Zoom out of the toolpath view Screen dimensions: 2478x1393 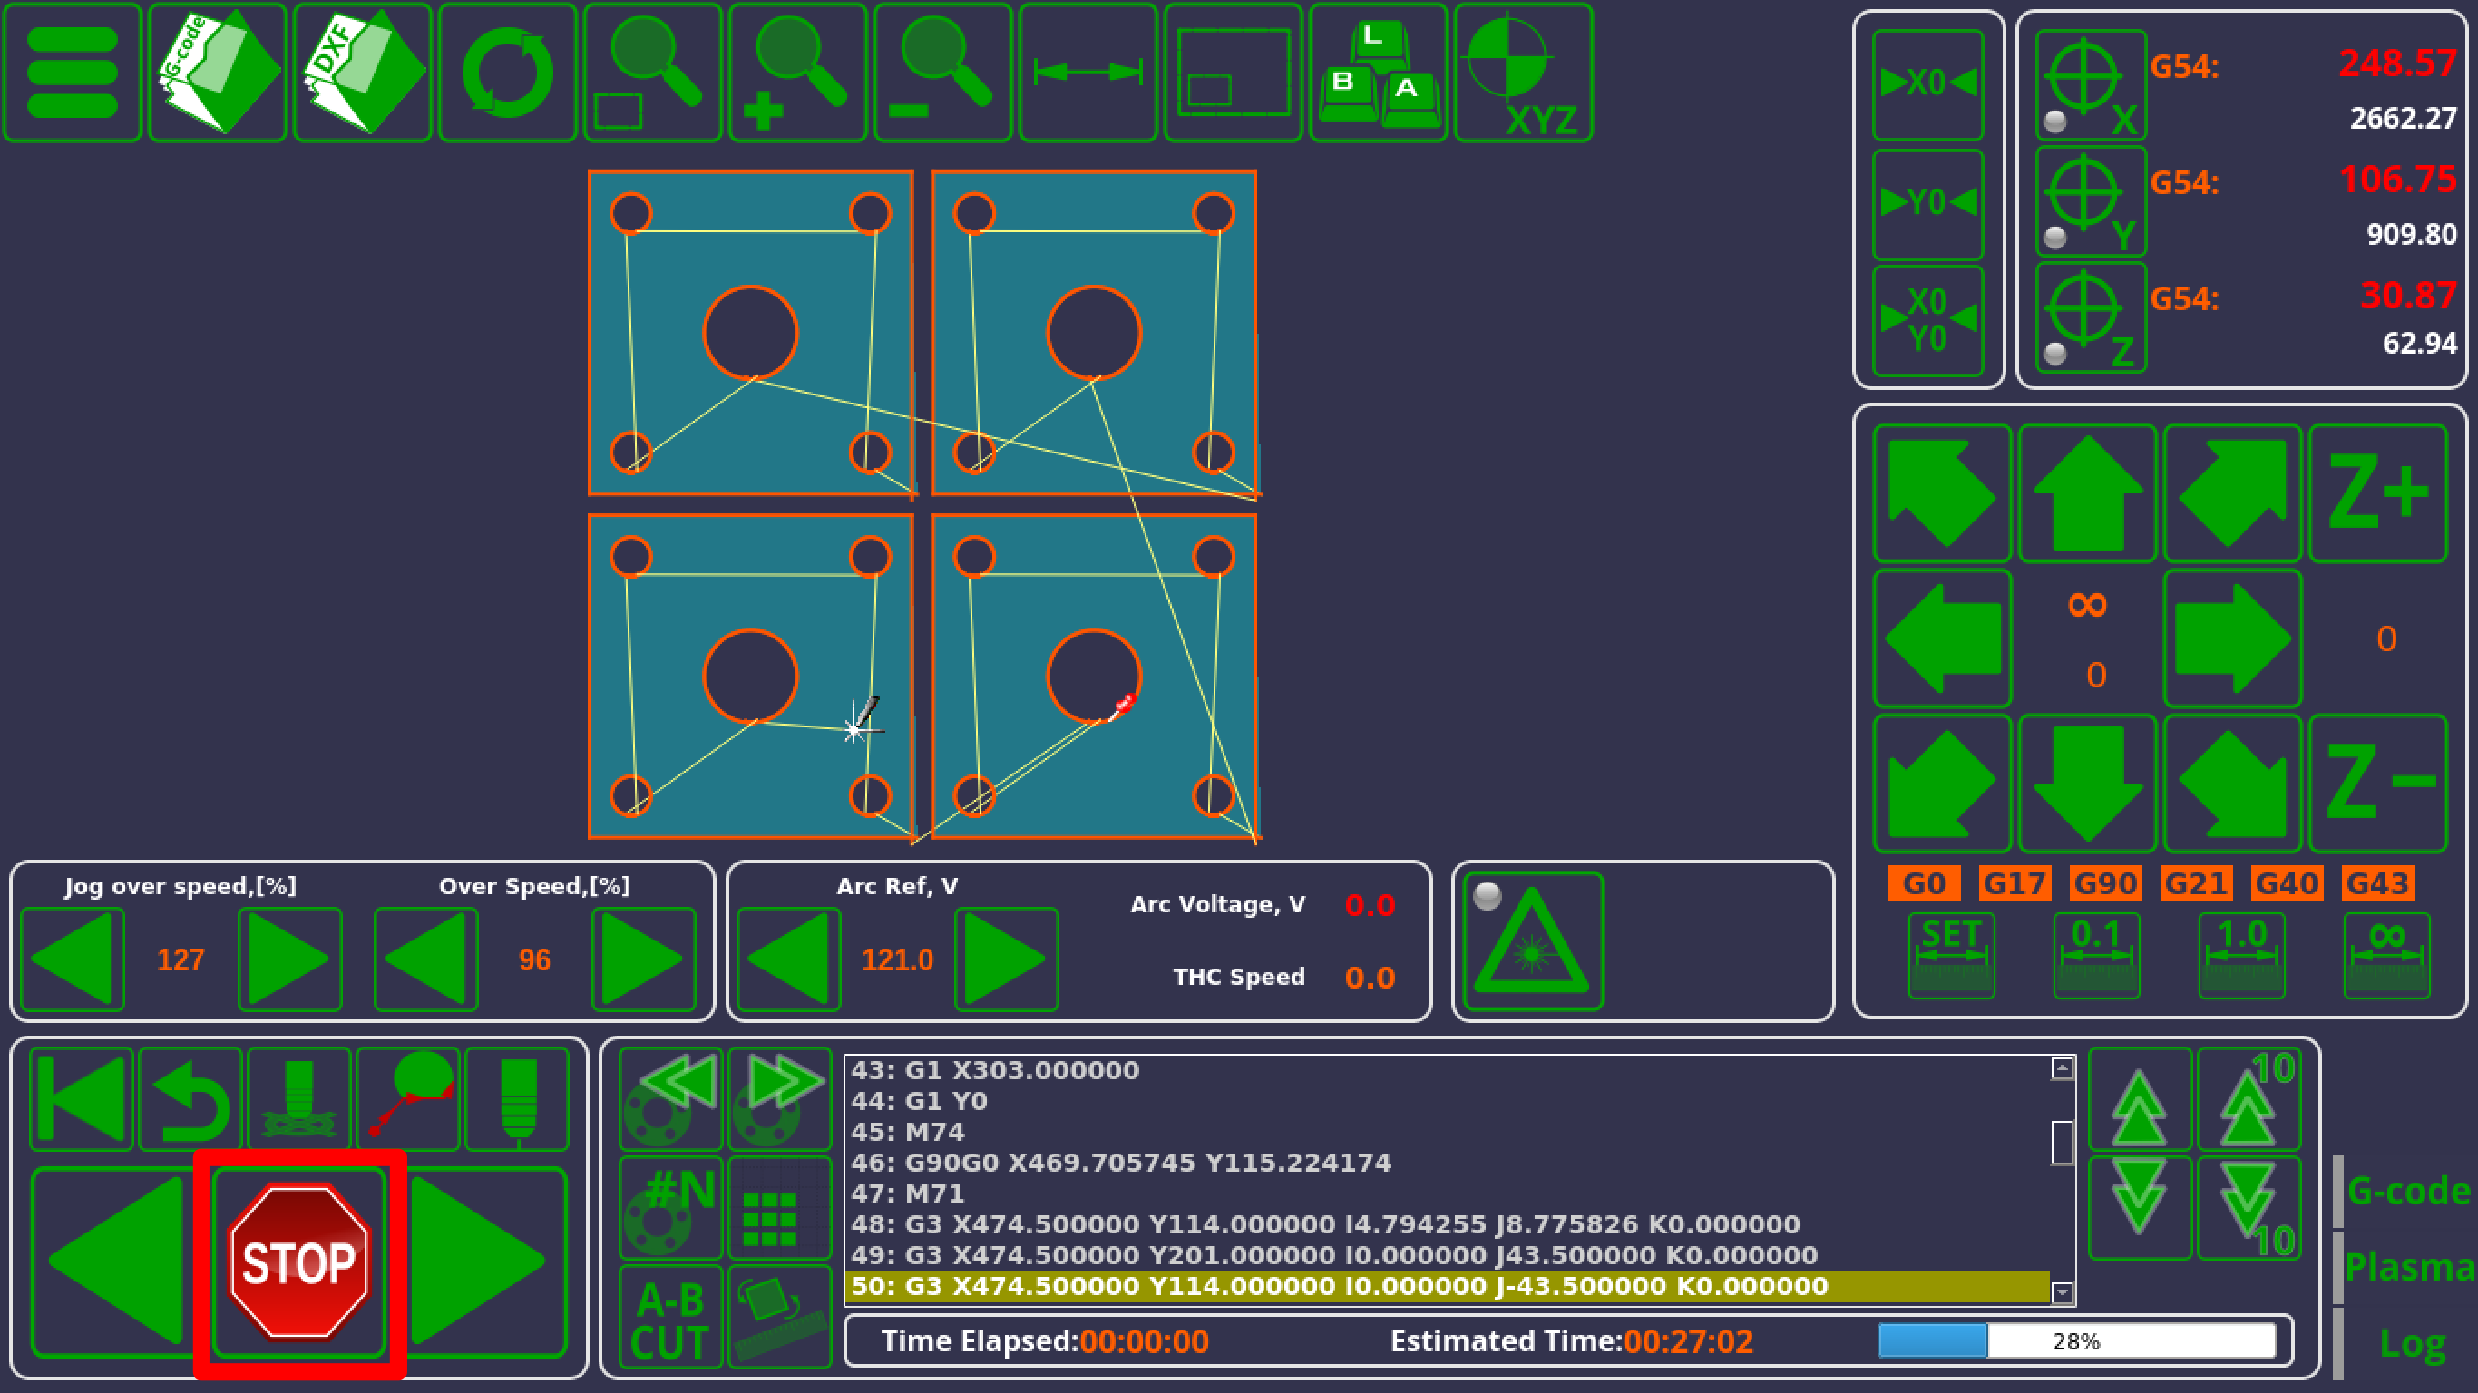coord(942,73)
